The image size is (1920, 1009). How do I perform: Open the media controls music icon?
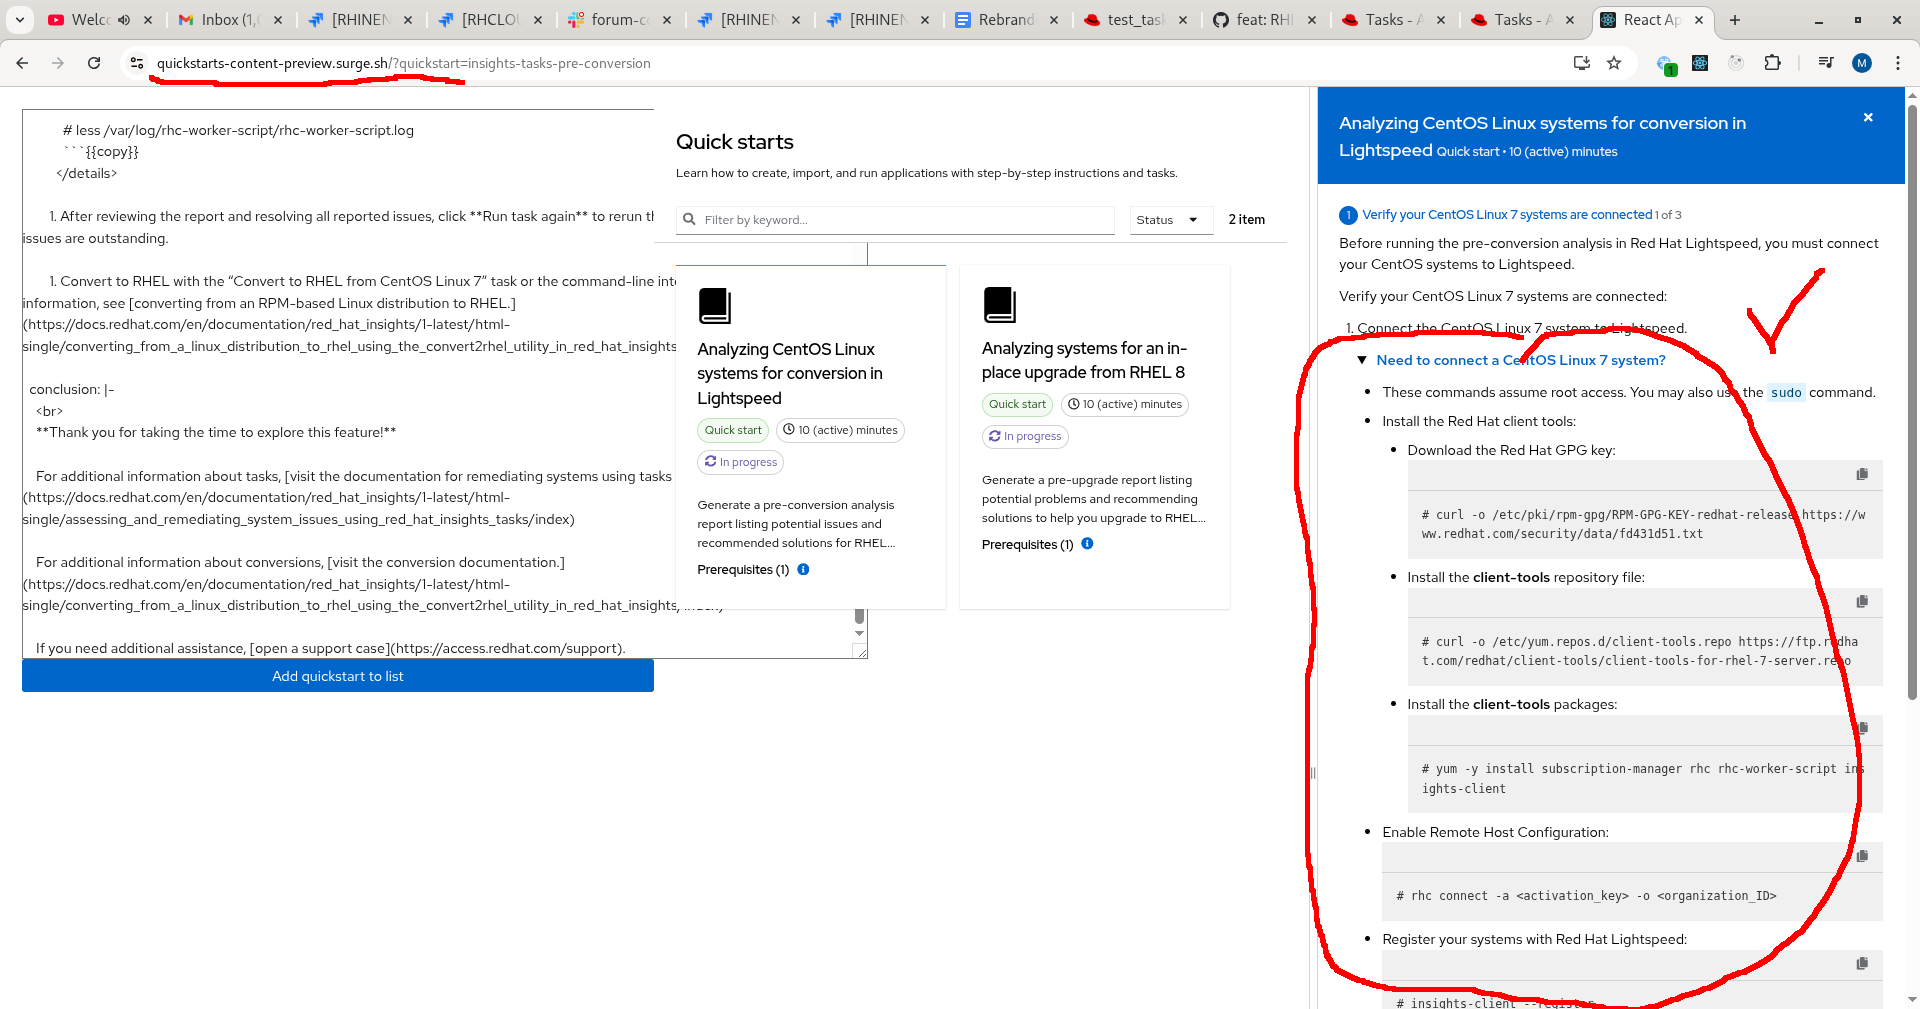point(1826,63)
